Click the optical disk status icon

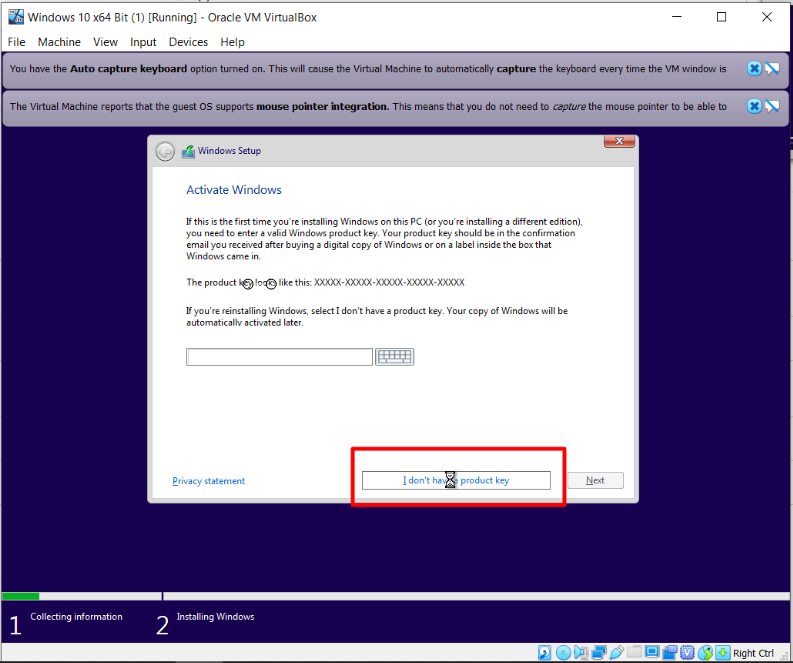(563, 653)
